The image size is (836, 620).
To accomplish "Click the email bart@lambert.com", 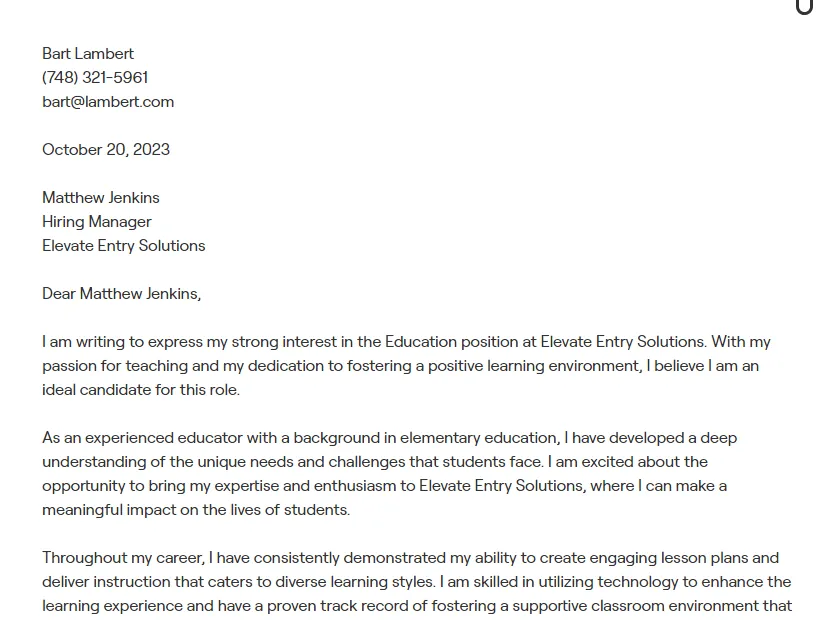I will (x=108, y=102).
